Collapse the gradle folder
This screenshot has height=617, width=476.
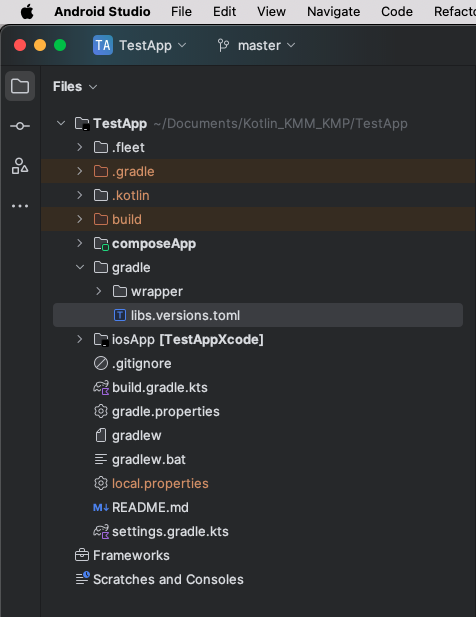pyautogui.click(x=80, y=267)
